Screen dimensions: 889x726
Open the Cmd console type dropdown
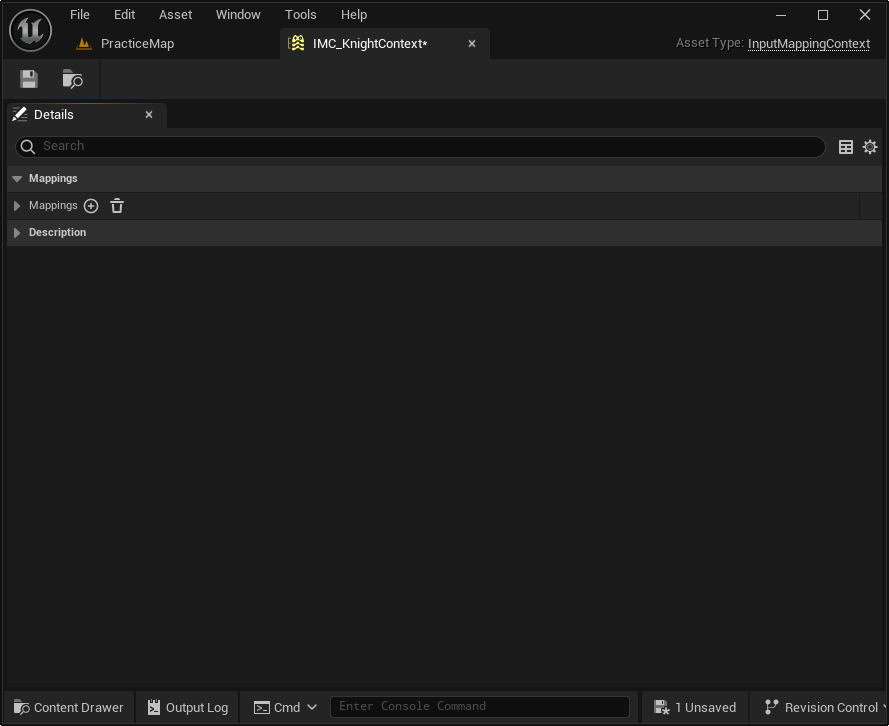285,707
